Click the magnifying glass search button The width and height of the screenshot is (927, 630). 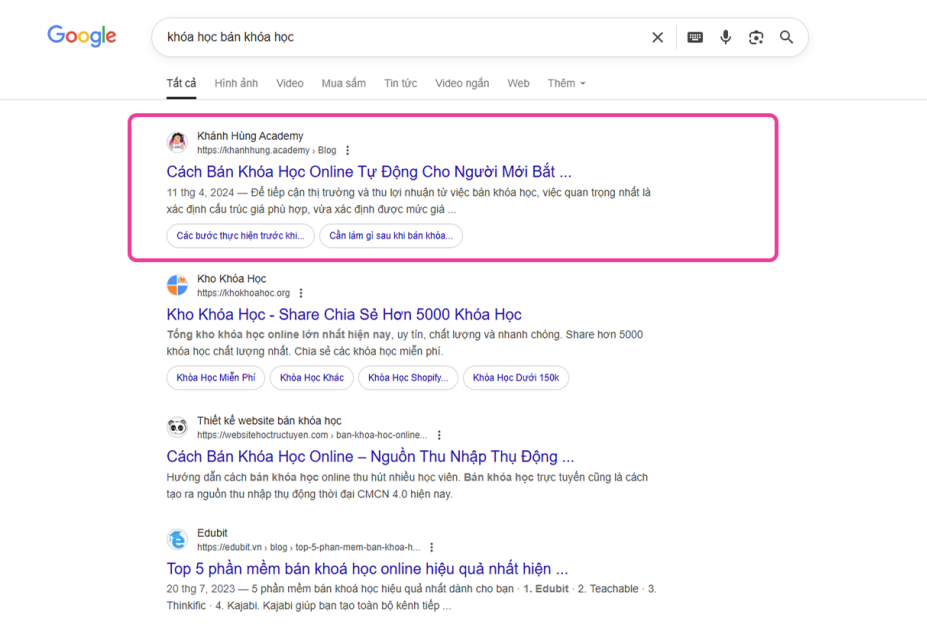pyautogui.click(x=787, y=37)
